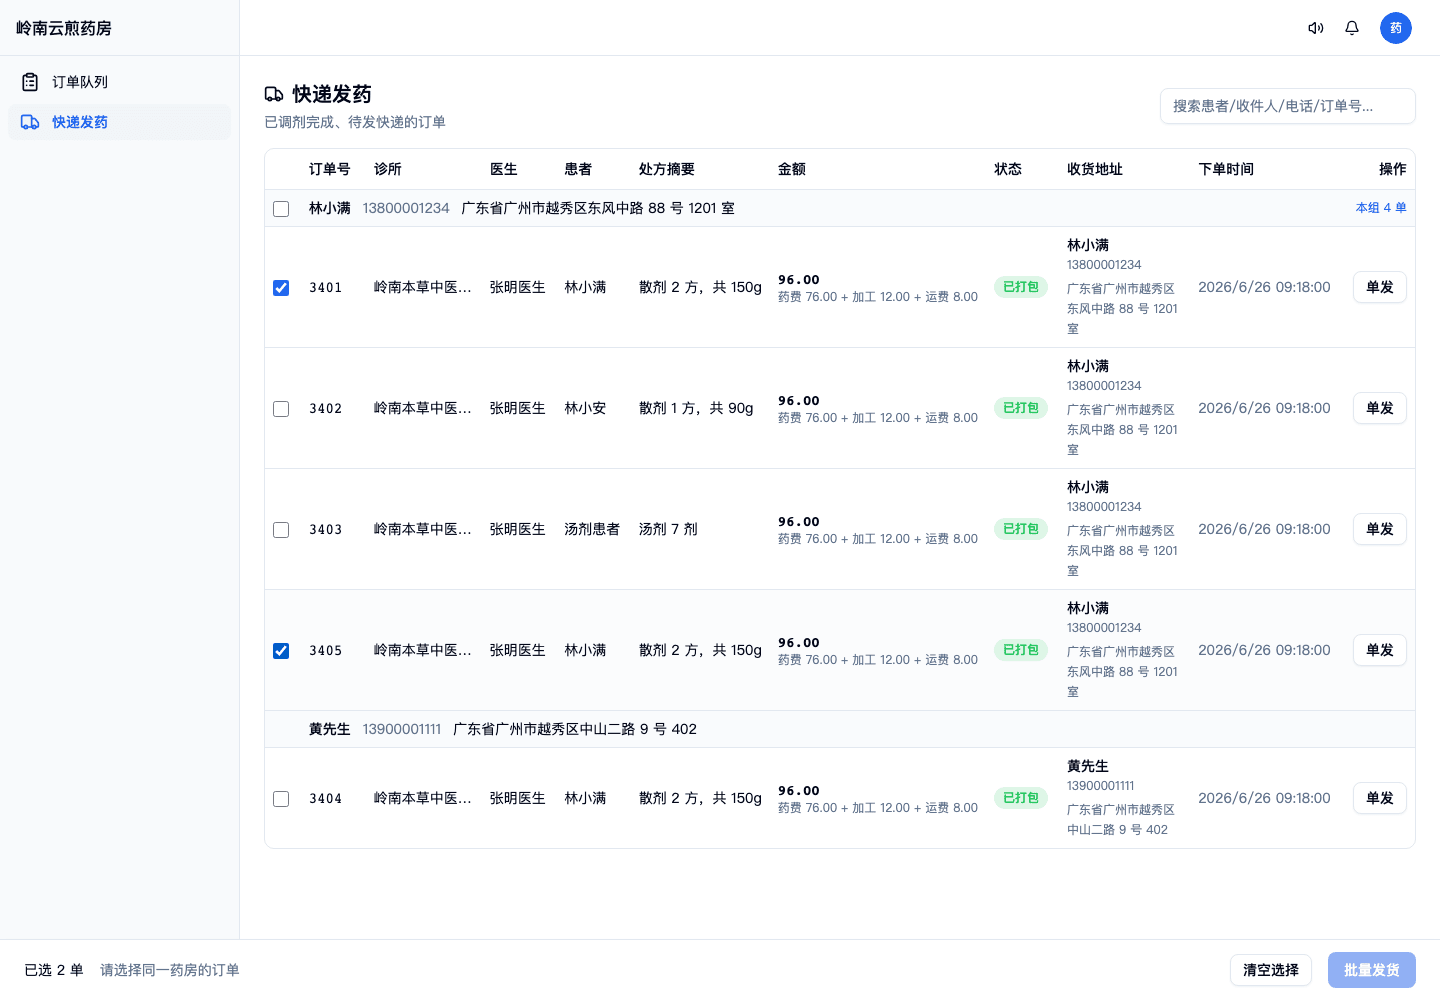Check order 3402 checkbox

click(x=281, y=409)
